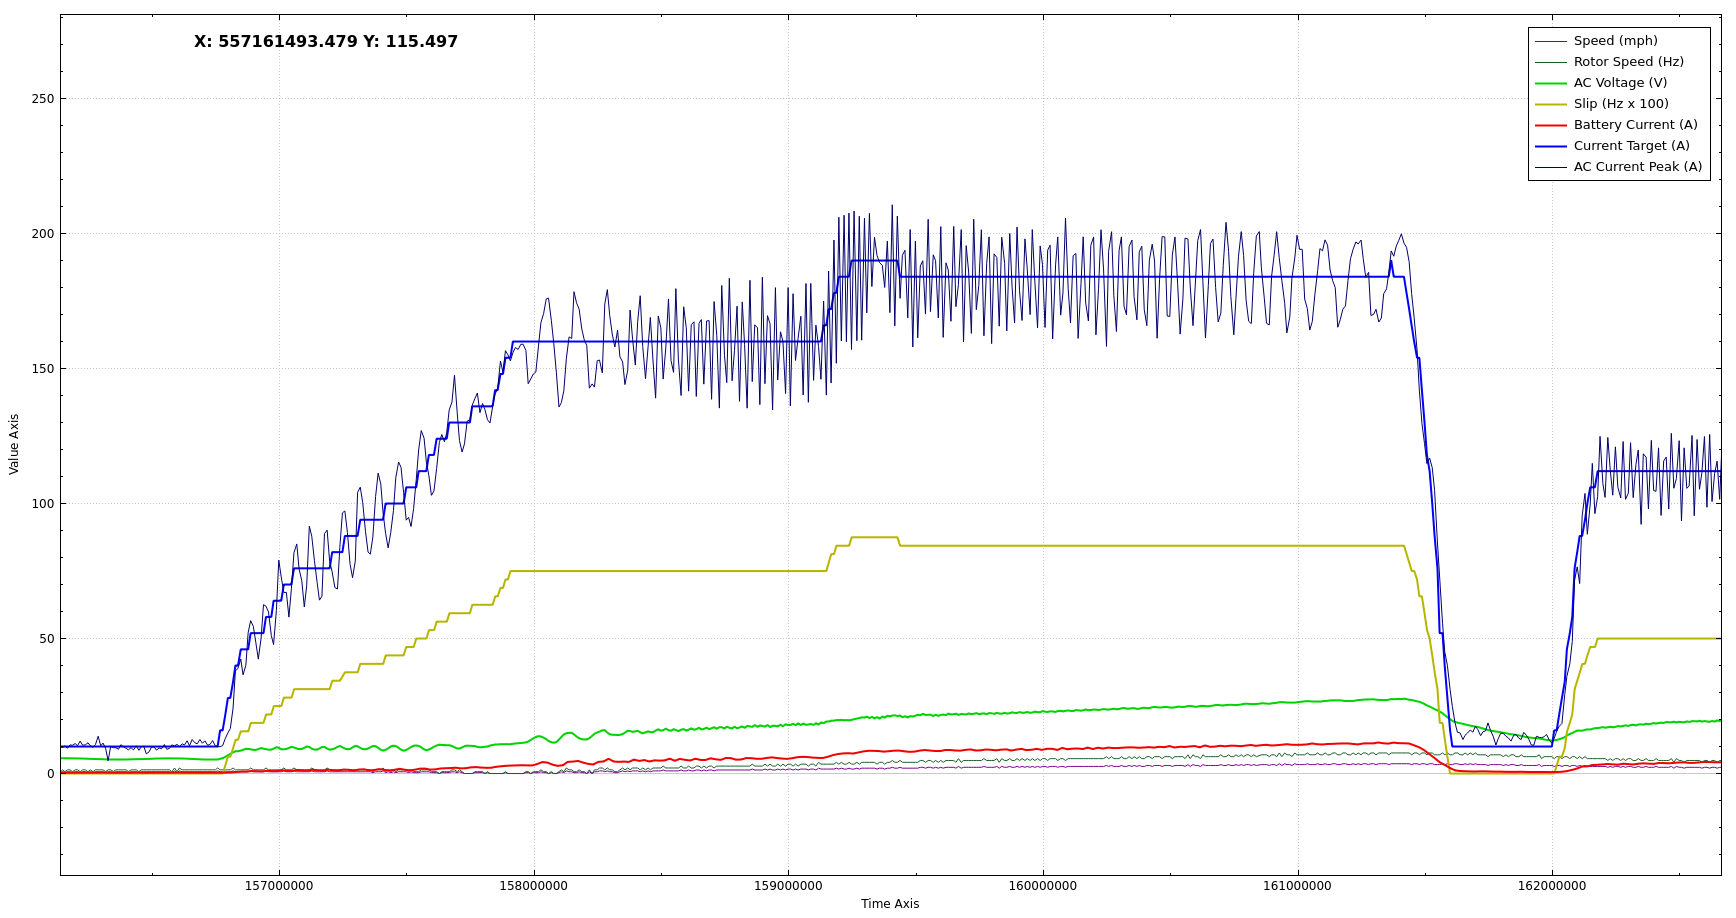This screenshot has width=1736, height=918.
Task: Click the 160000000 tick label on time axis
Action: click(x=1042, y=886)
